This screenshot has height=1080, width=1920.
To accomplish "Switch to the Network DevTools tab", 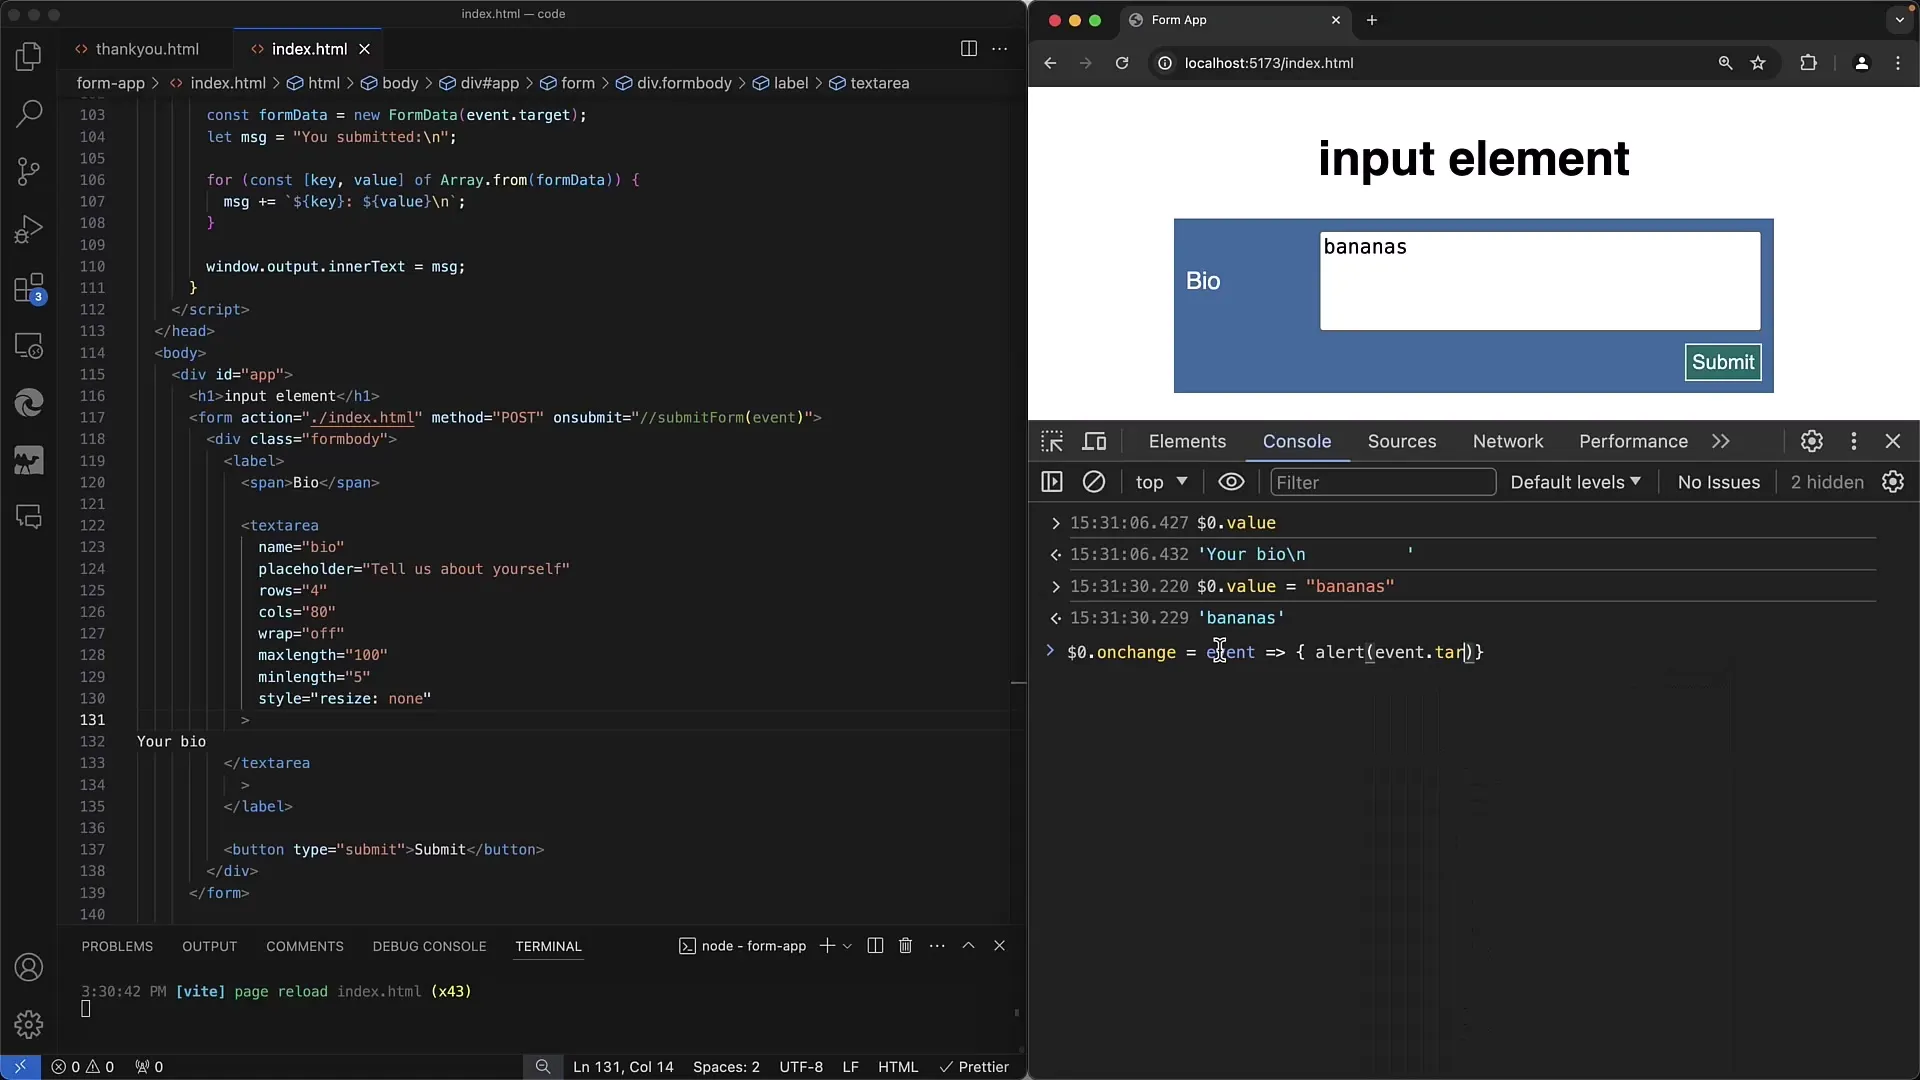I will click(x=1508, y=441).
